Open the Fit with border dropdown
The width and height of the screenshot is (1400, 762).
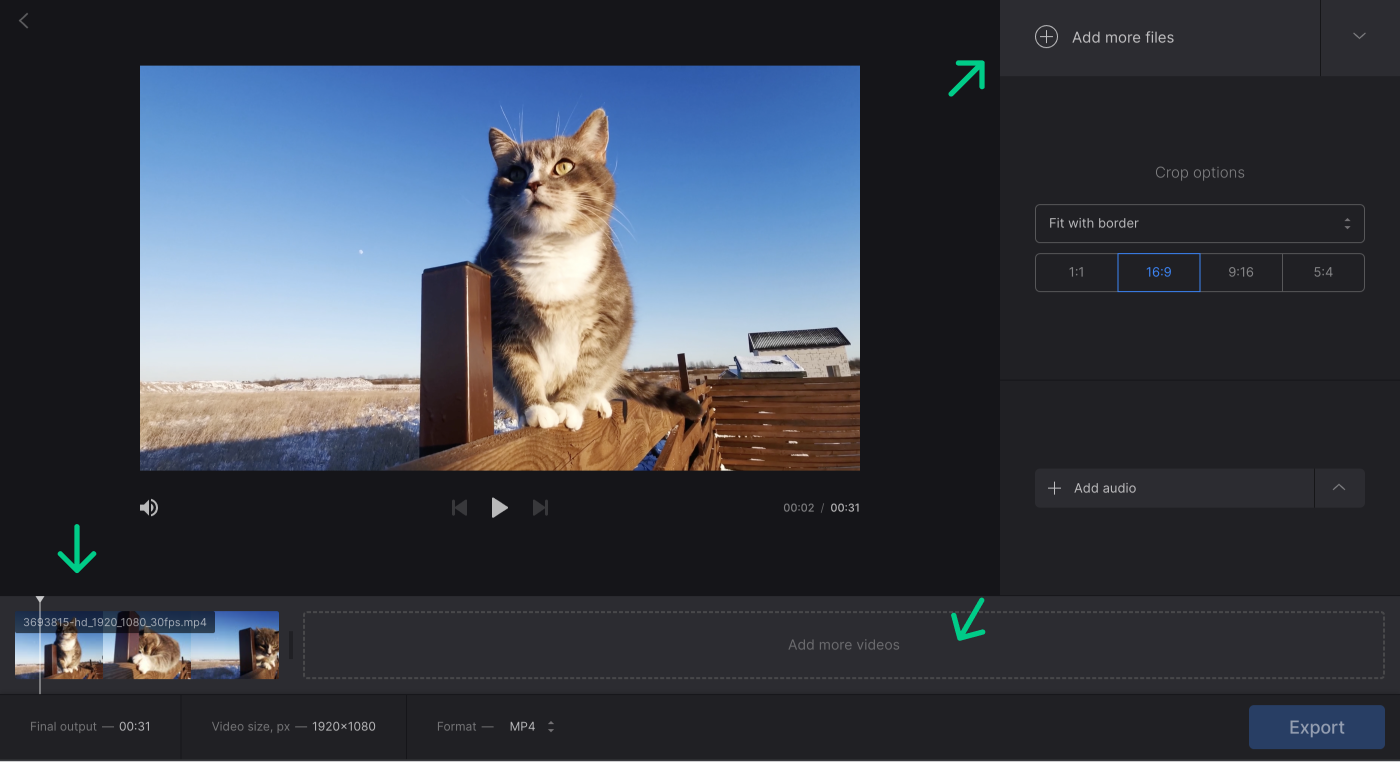click(1199, 223)
